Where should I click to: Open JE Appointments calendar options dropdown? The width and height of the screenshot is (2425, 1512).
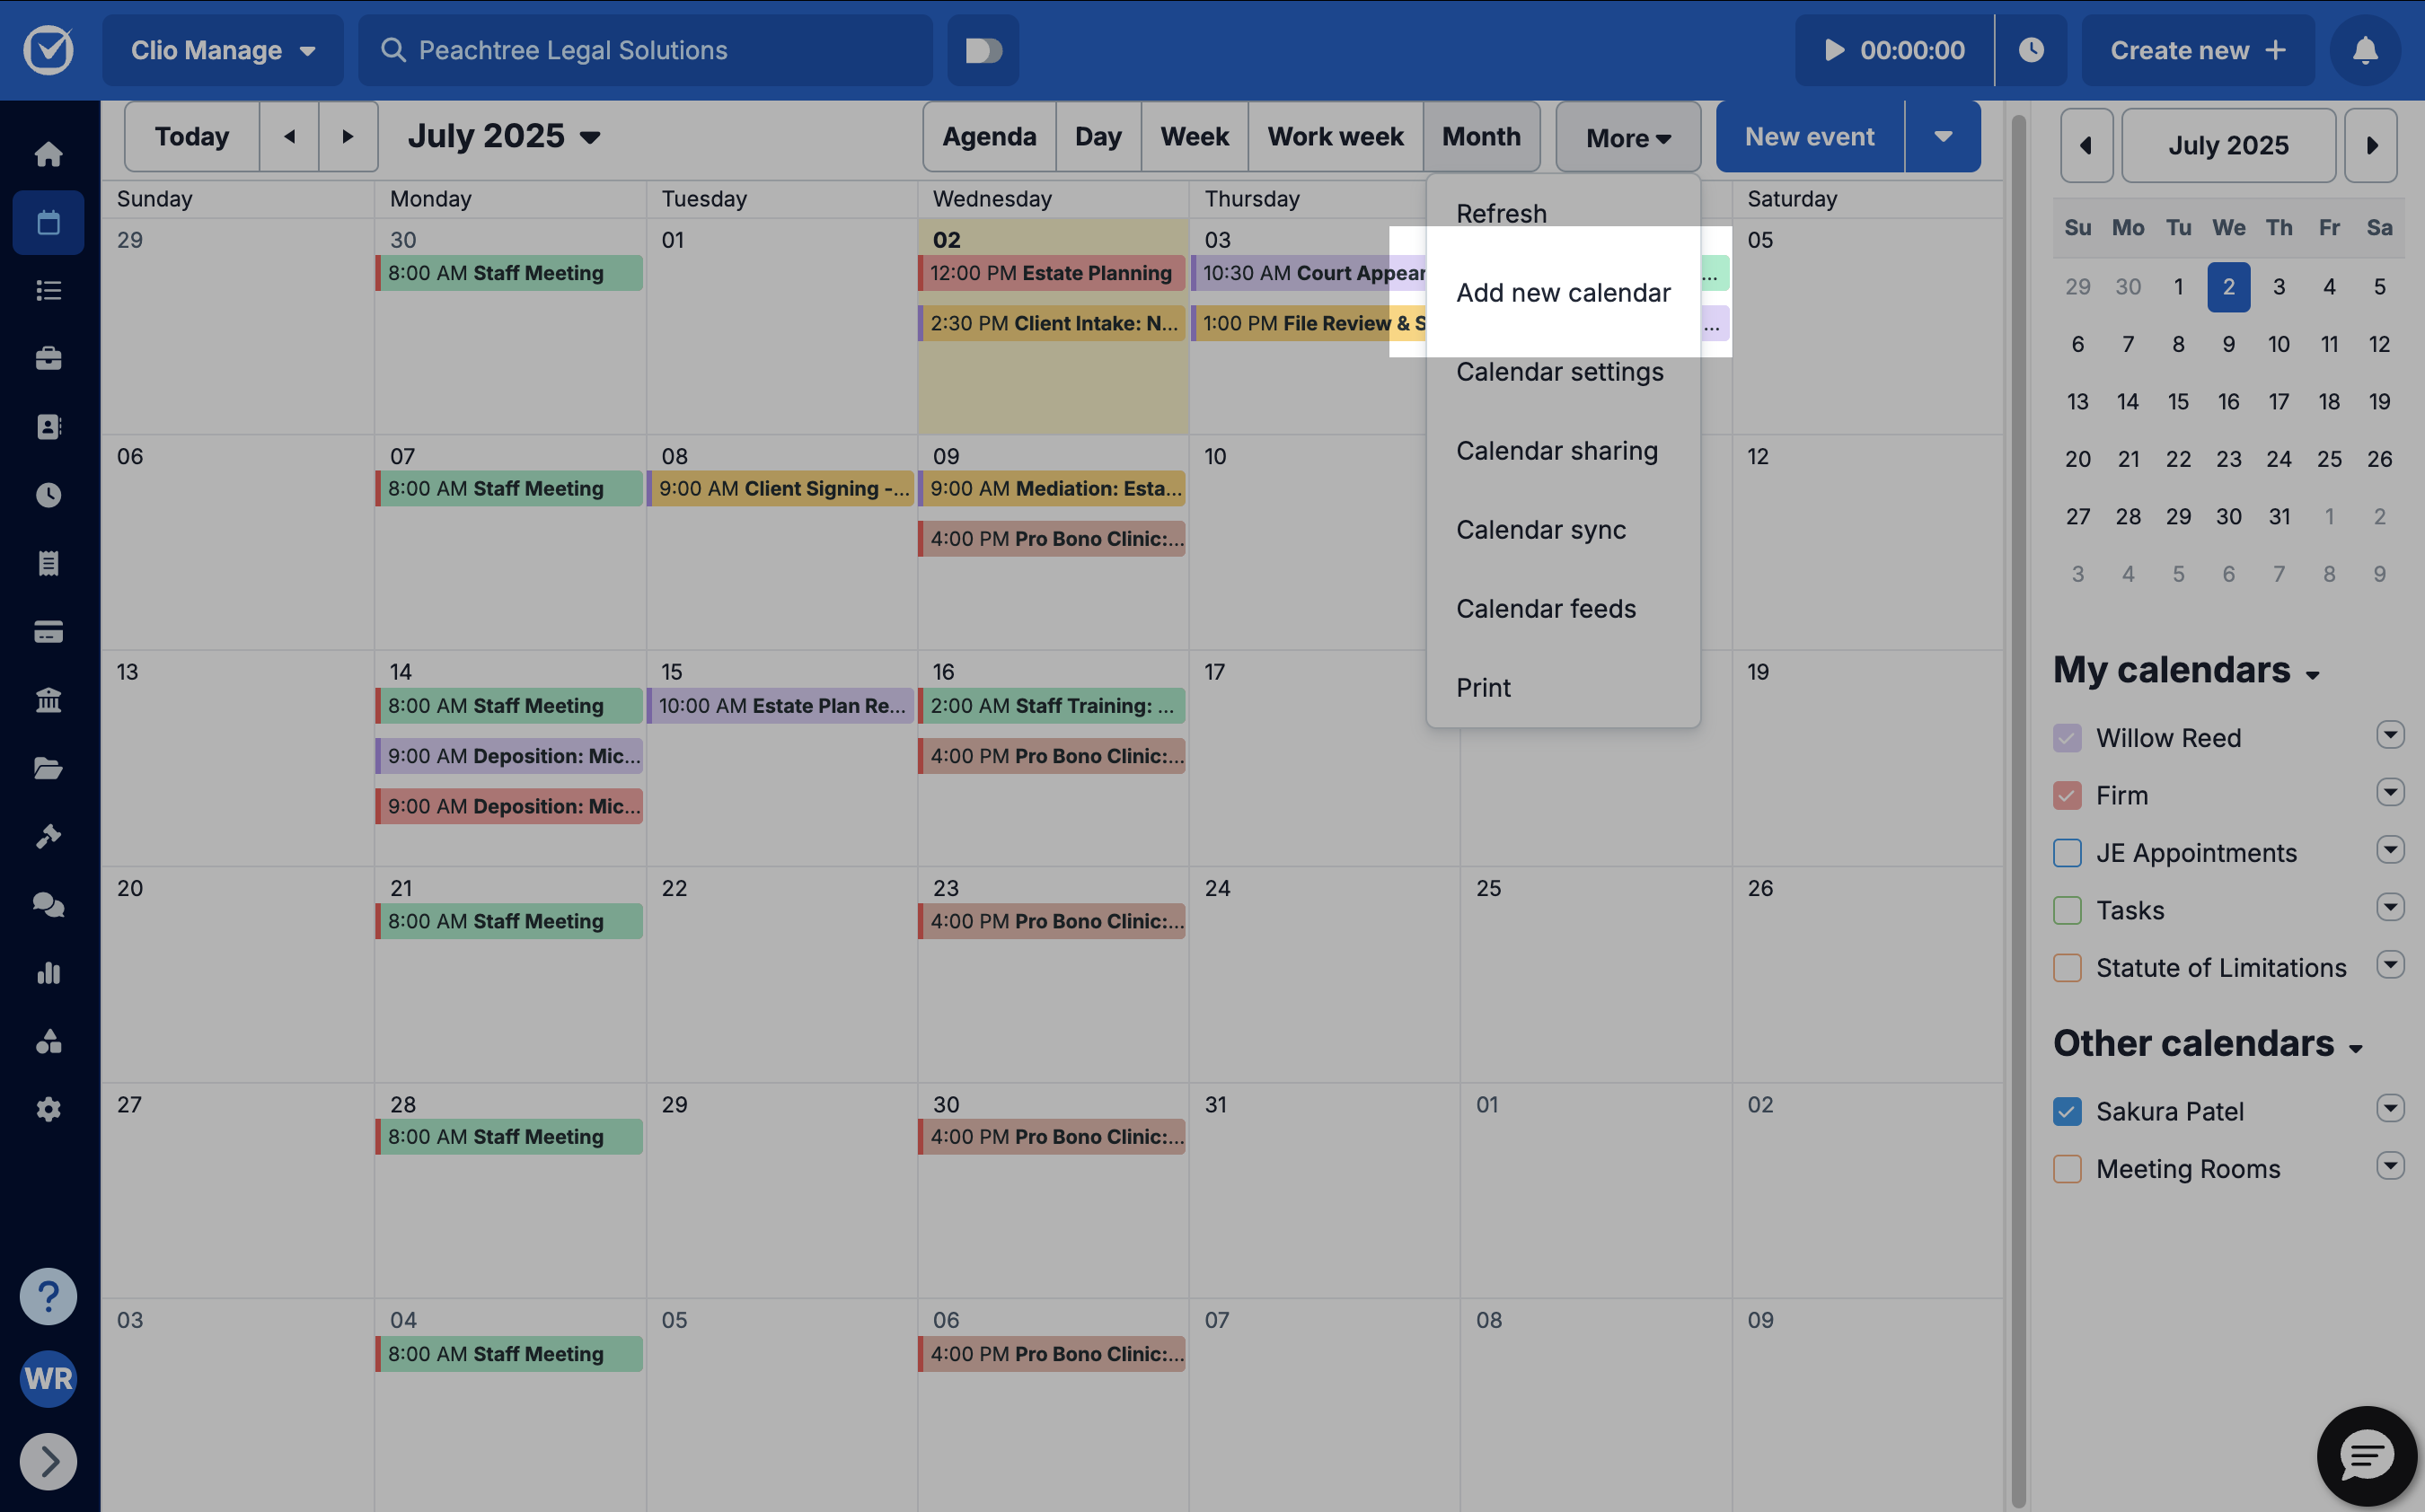coord(2390,850)
